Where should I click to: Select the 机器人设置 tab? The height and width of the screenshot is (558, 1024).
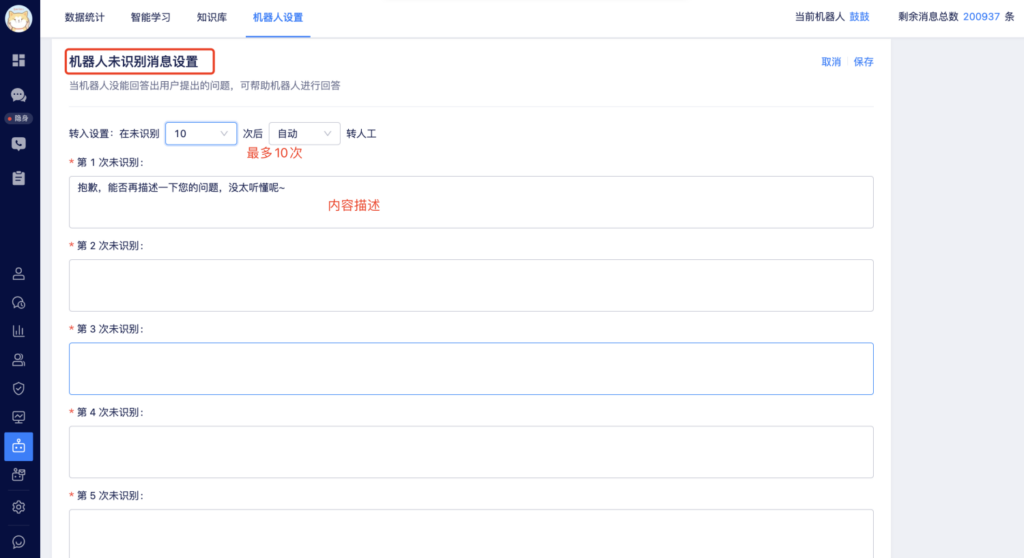tap(278, 17)
